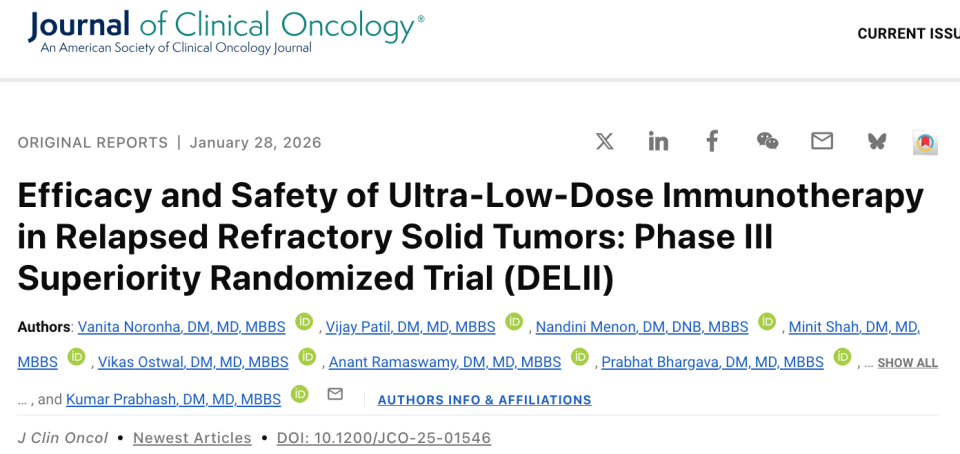Open Kumar Prabhash's ORCID iD icon

300,394
